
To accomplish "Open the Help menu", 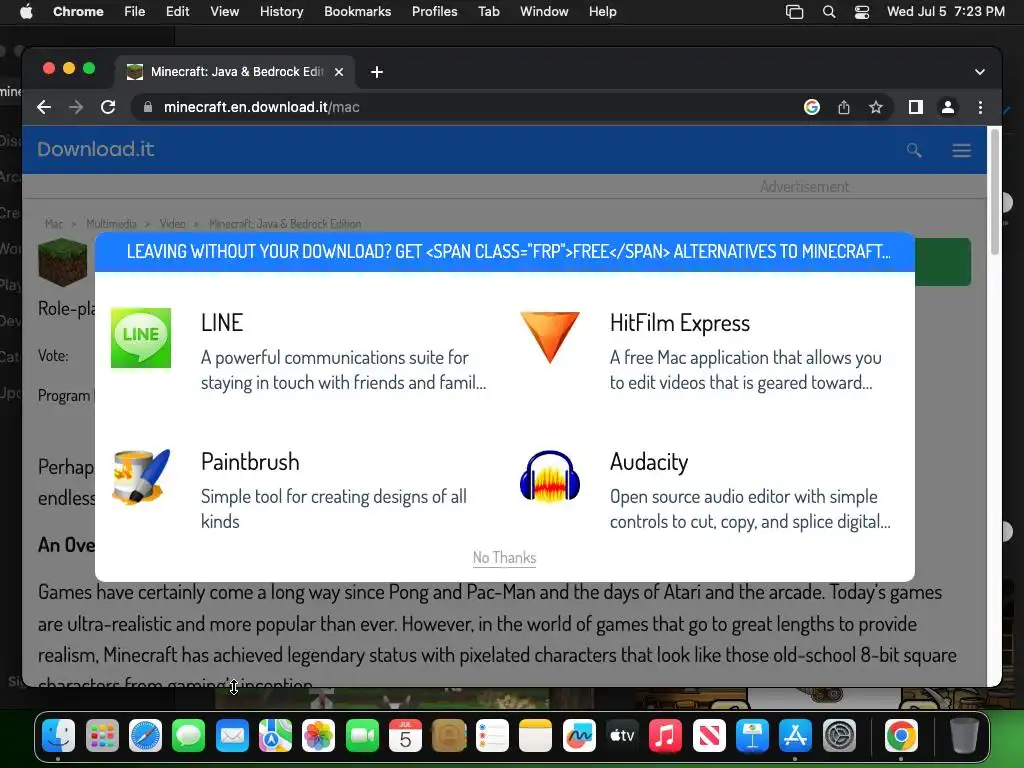I will (x=602, y=12).
